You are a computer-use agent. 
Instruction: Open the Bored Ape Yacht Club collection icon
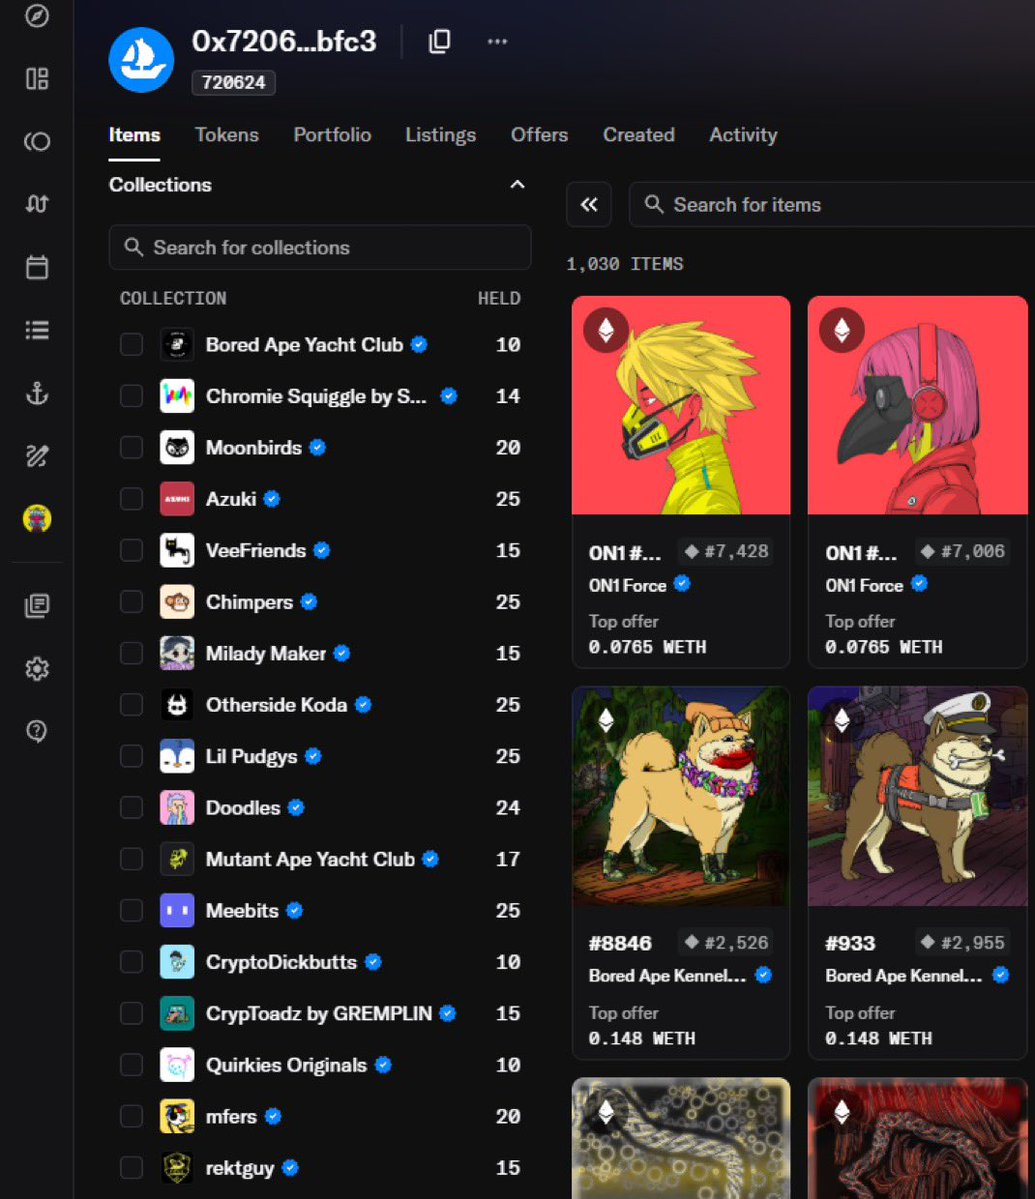[x=177, y=345]
